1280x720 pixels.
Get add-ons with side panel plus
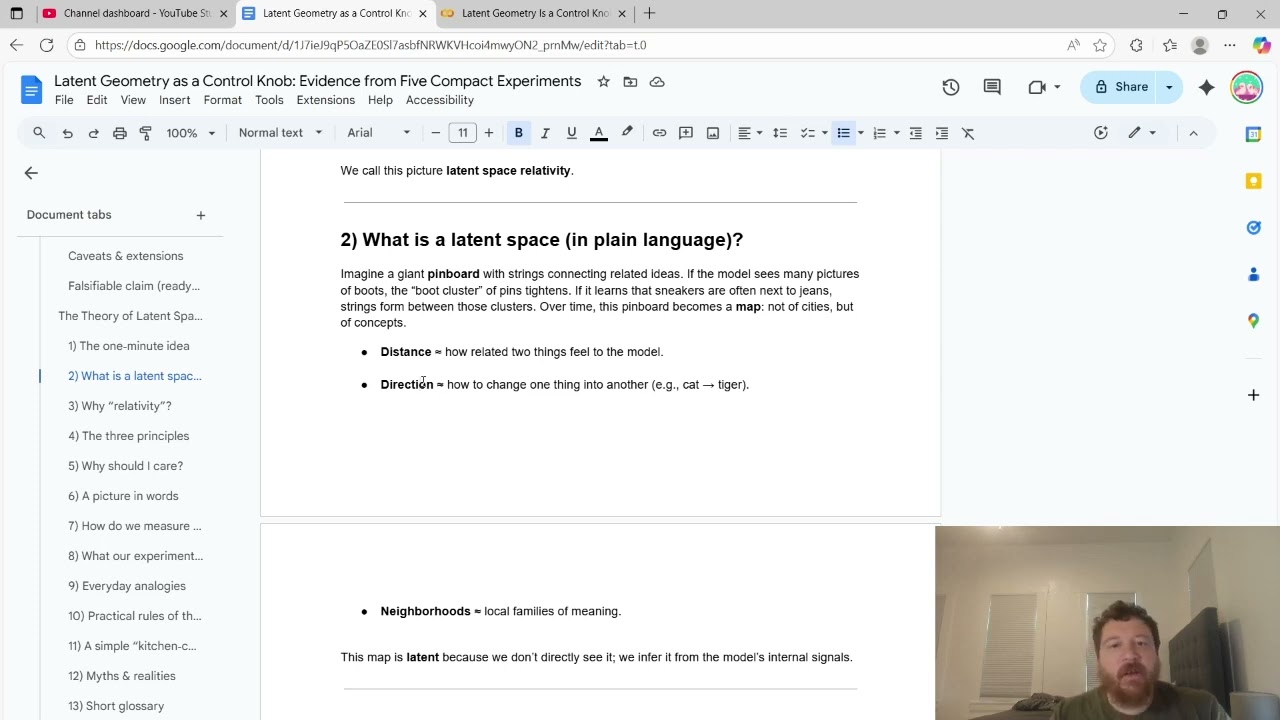coord(1253,395)
